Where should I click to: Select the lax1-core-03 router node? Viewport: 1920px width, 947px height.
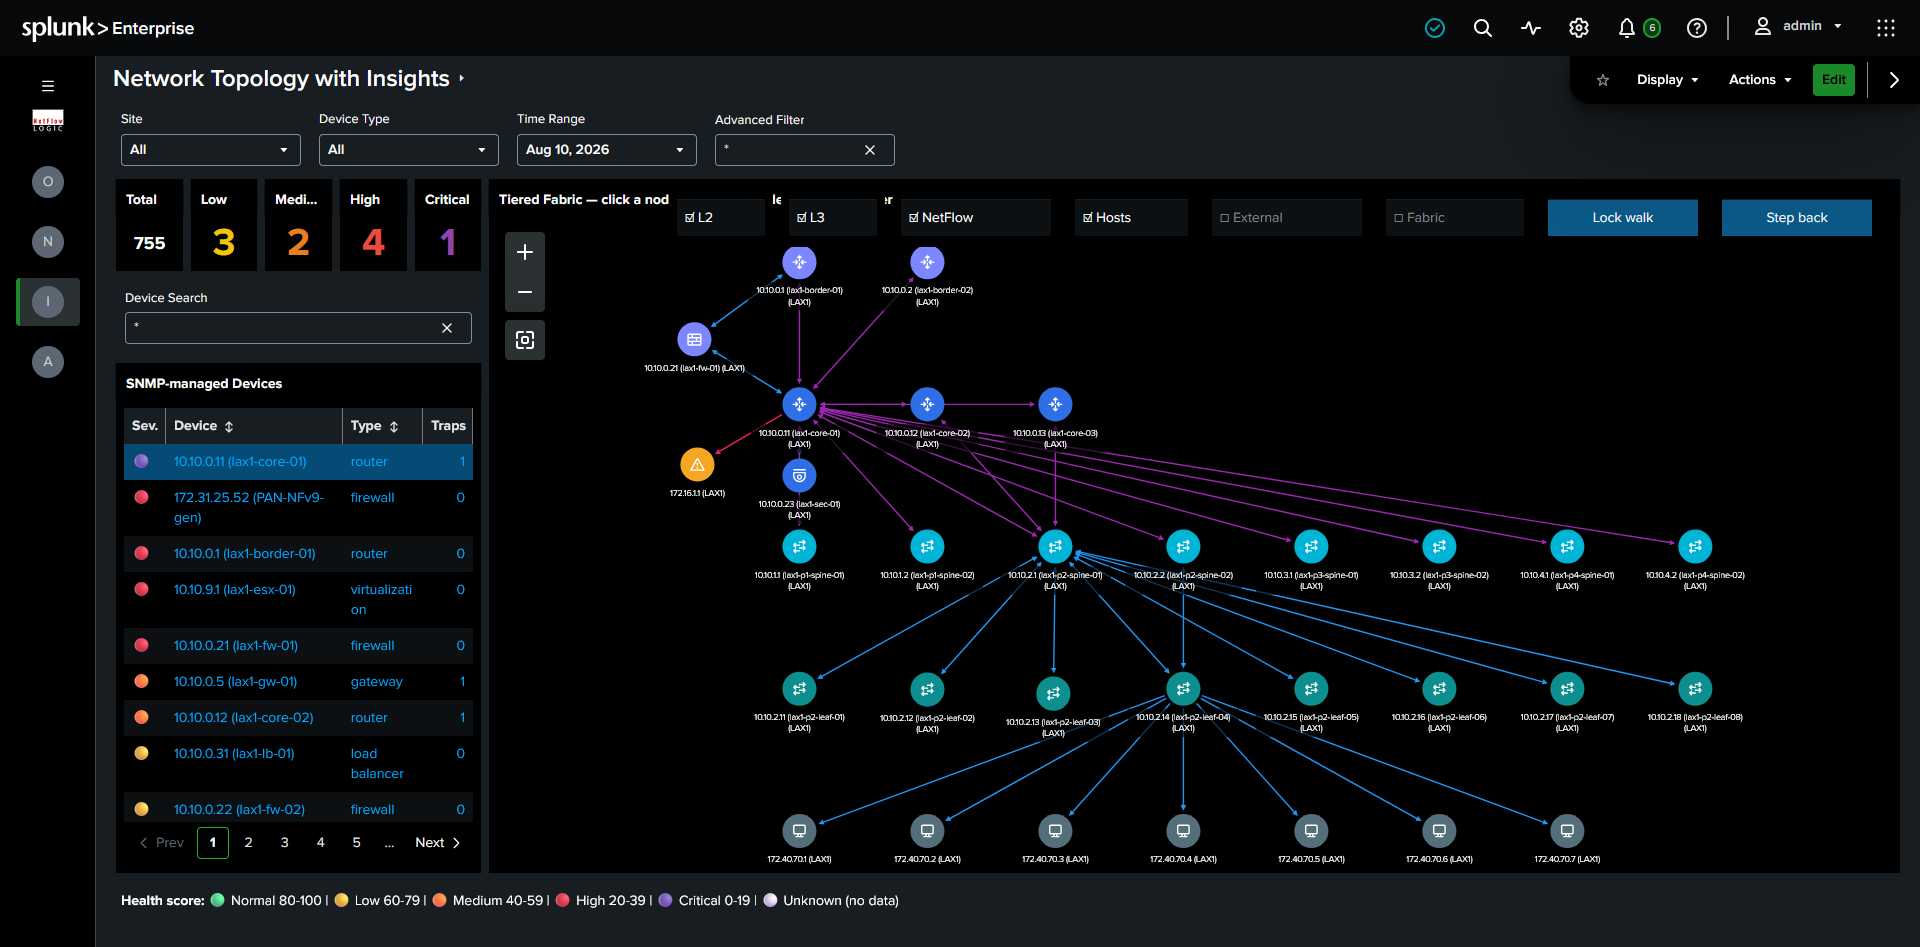pyautogui.click(x=1055, y=405)
